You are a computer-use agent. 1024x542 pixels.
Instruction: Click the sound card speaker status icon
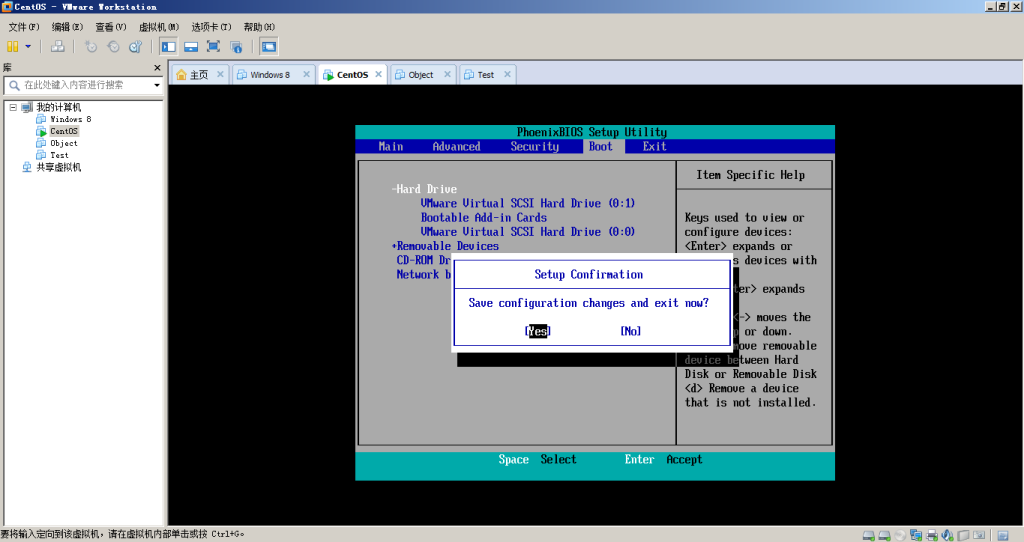[947, 535]
